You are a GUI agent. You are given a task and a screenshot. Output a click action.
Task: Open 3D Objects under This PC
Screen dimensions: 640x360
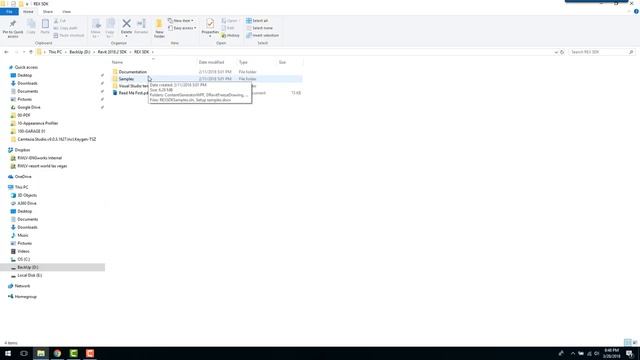[x=27, y=195]
